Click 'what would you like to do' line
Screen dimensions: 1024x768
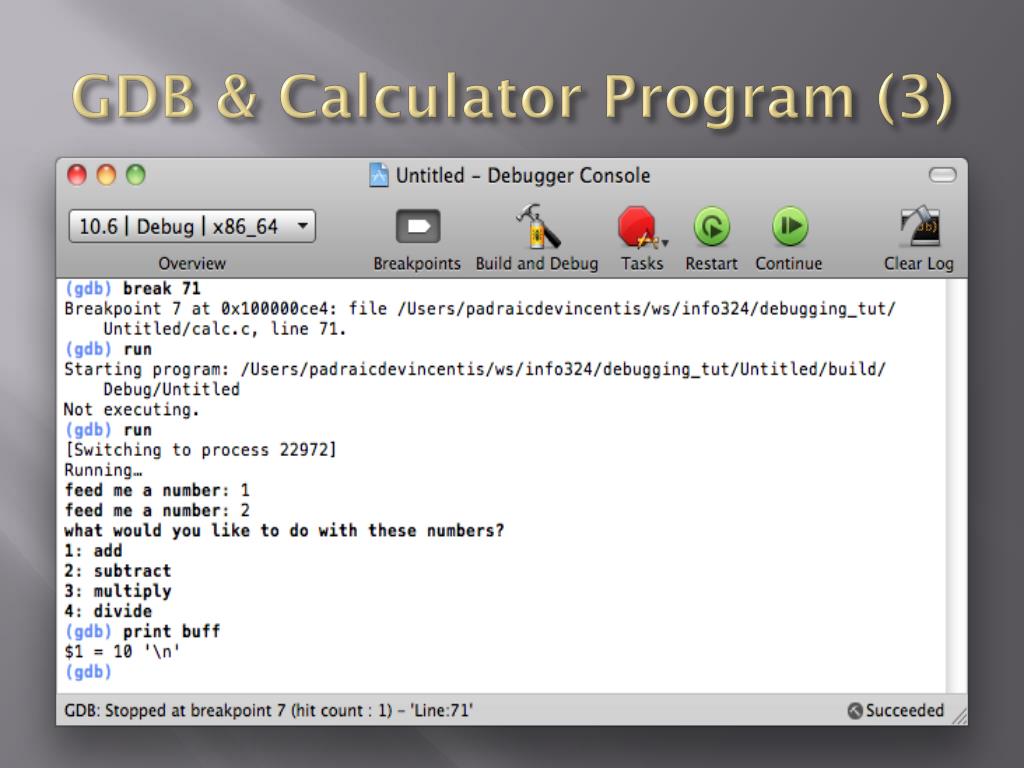(284, 530)
